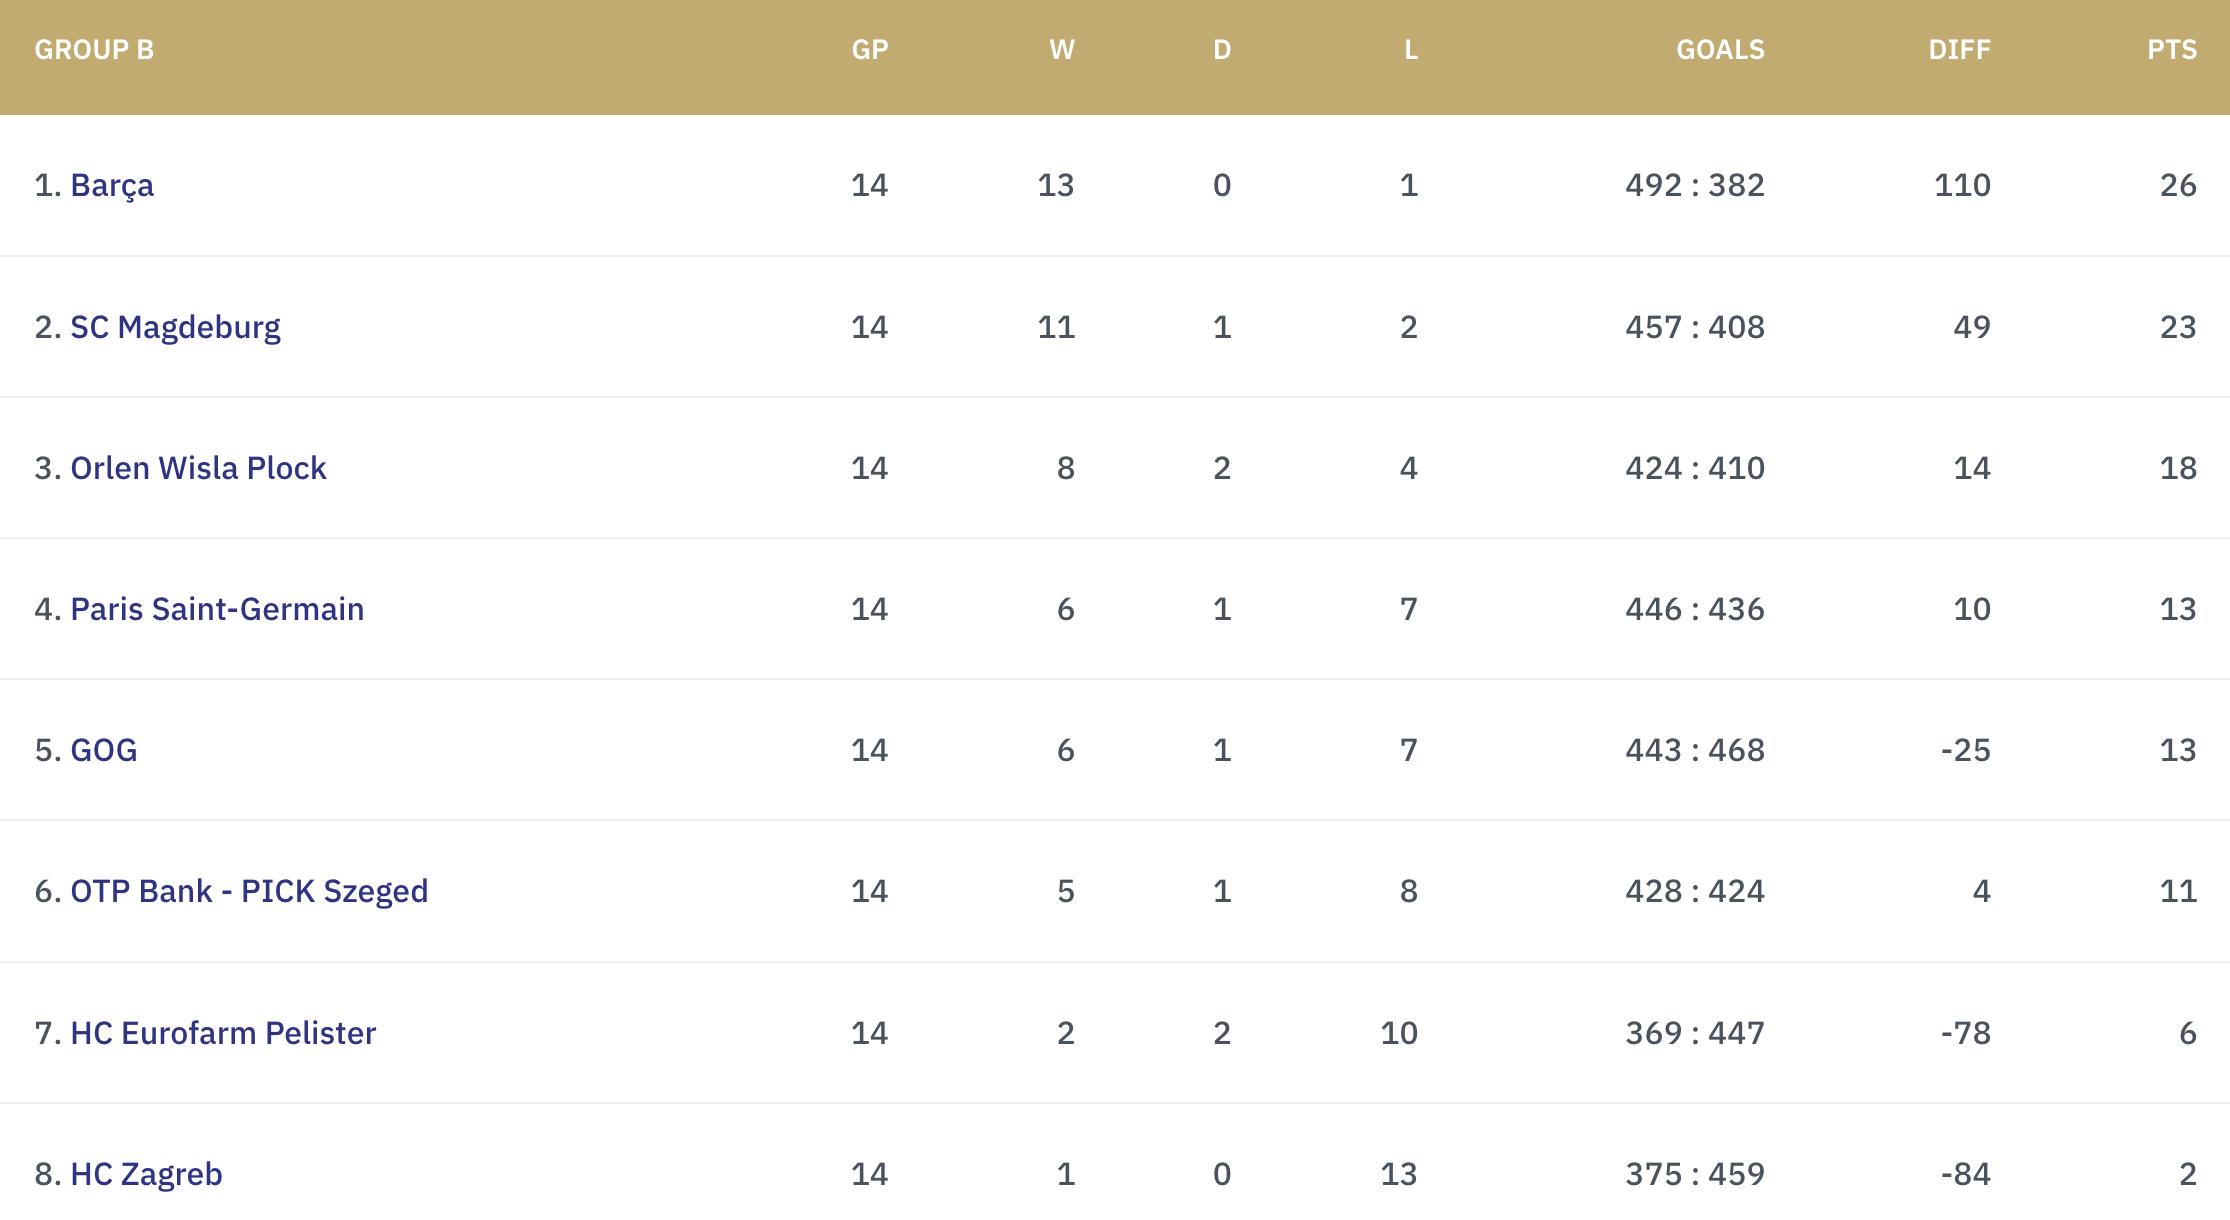
Task: Select the W column header
Action: click(1062, 50)
